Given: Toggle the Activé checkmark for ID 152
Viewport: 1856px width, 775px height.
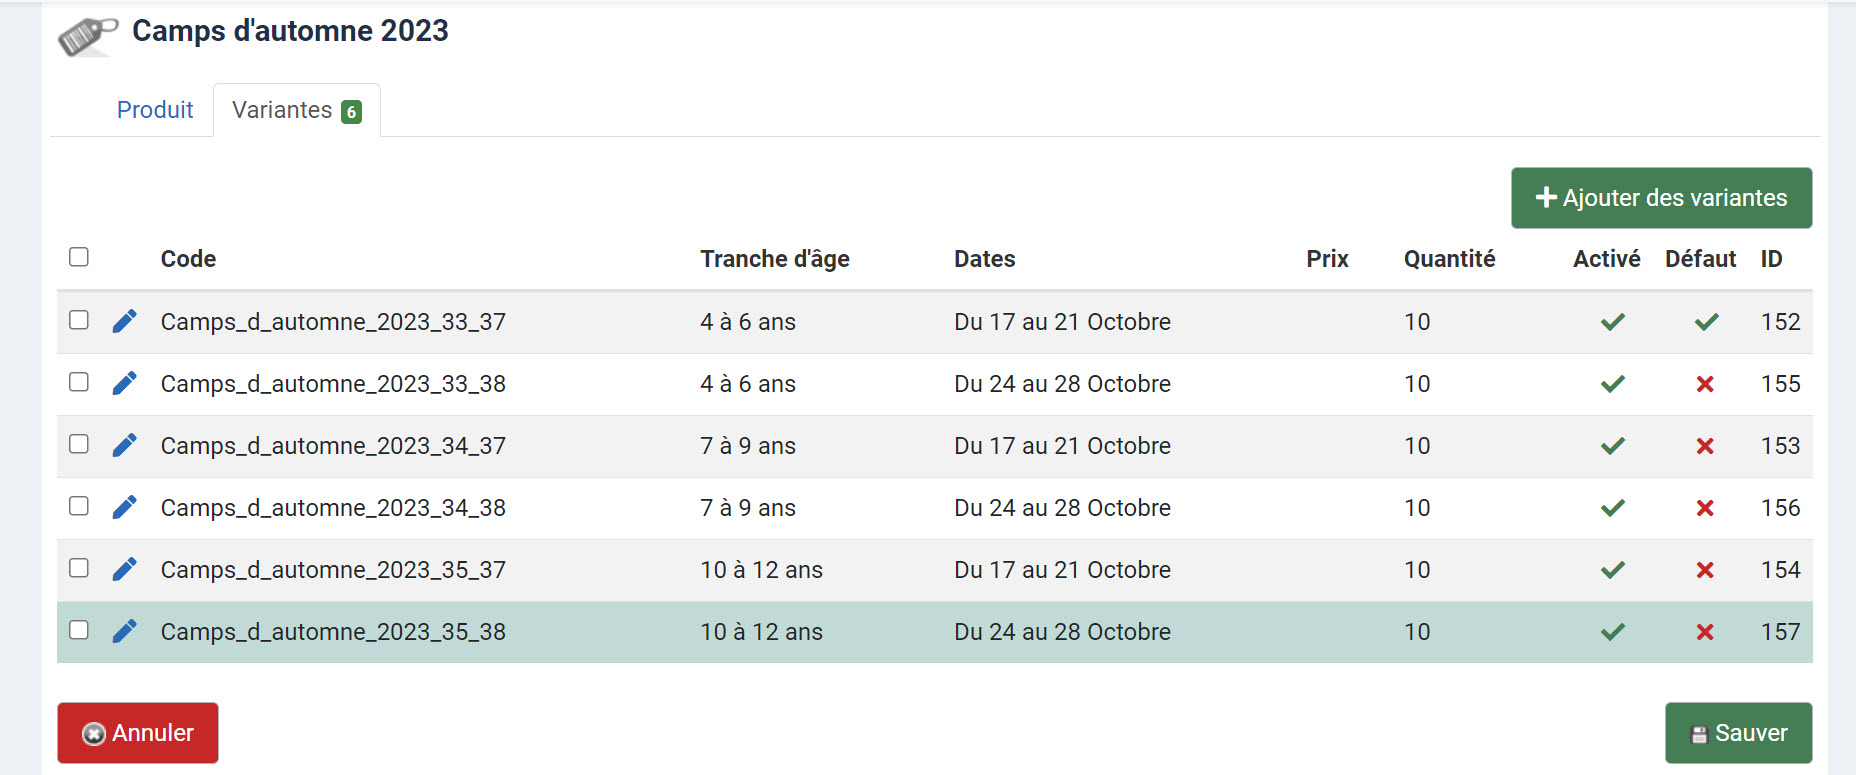Looking at the screenshot, I should [1612, 322].
